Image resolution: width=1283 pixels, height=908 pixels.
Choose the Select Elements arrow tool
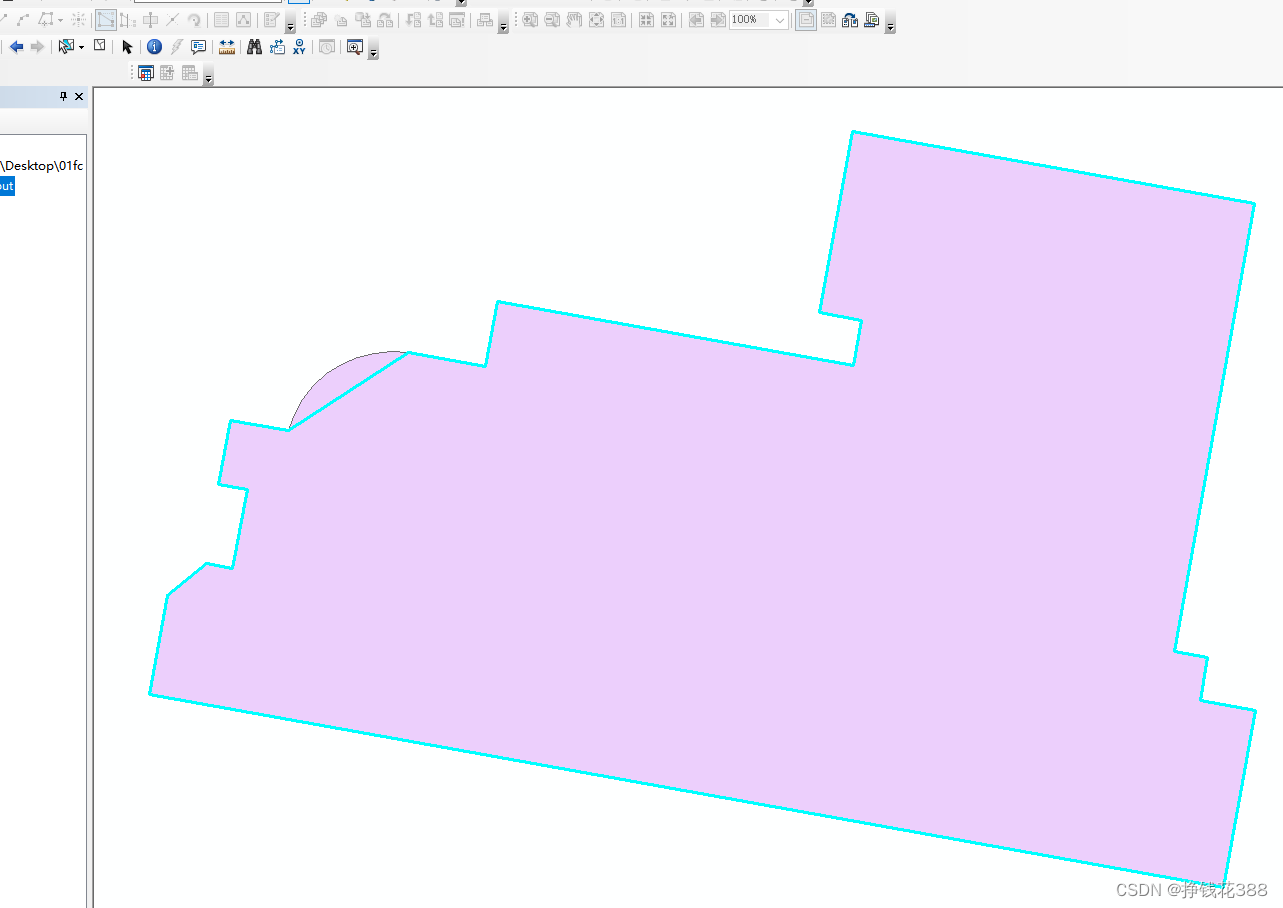pos(128,46)
